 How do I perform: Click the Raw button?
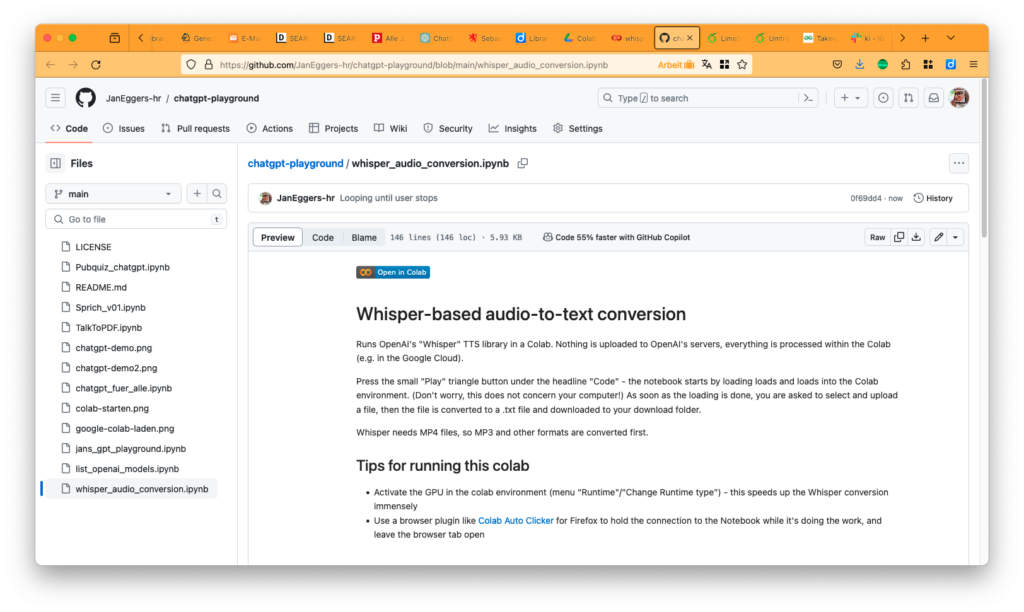pos(877,237)
